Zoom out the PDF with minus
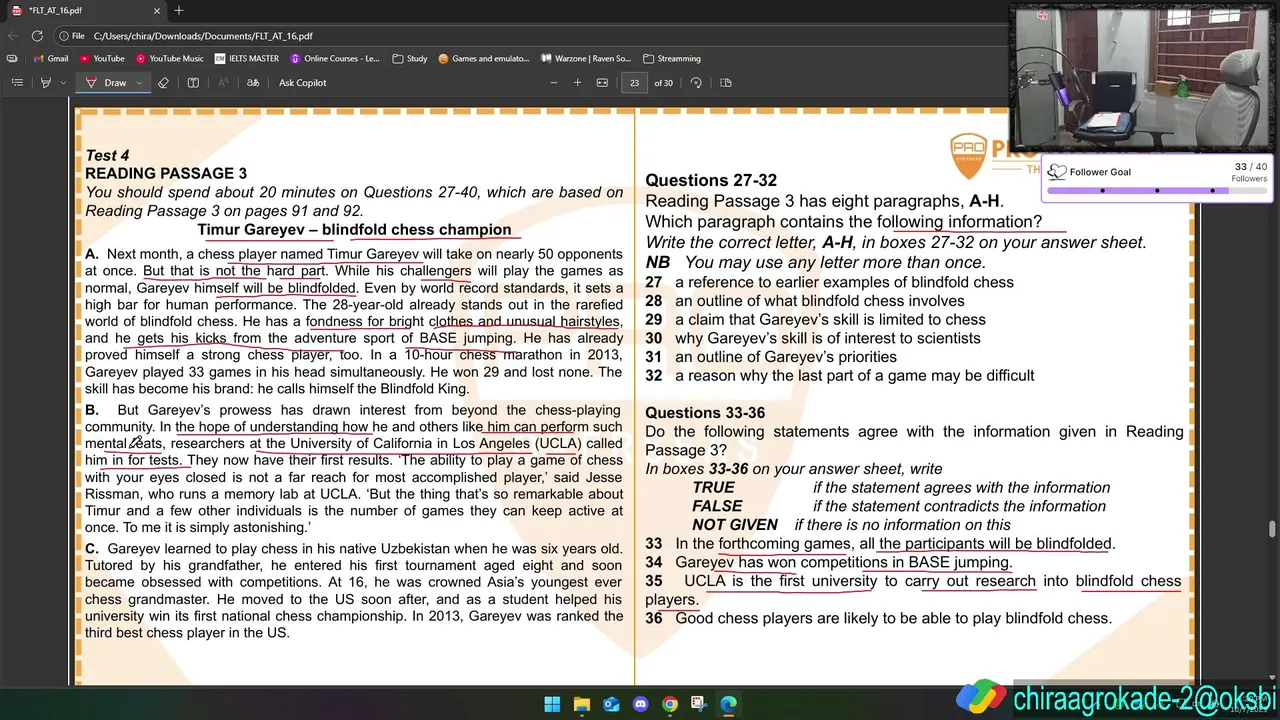Viewport: 1280px width, 720px height. pyautogui.click(x=554, y=83)
